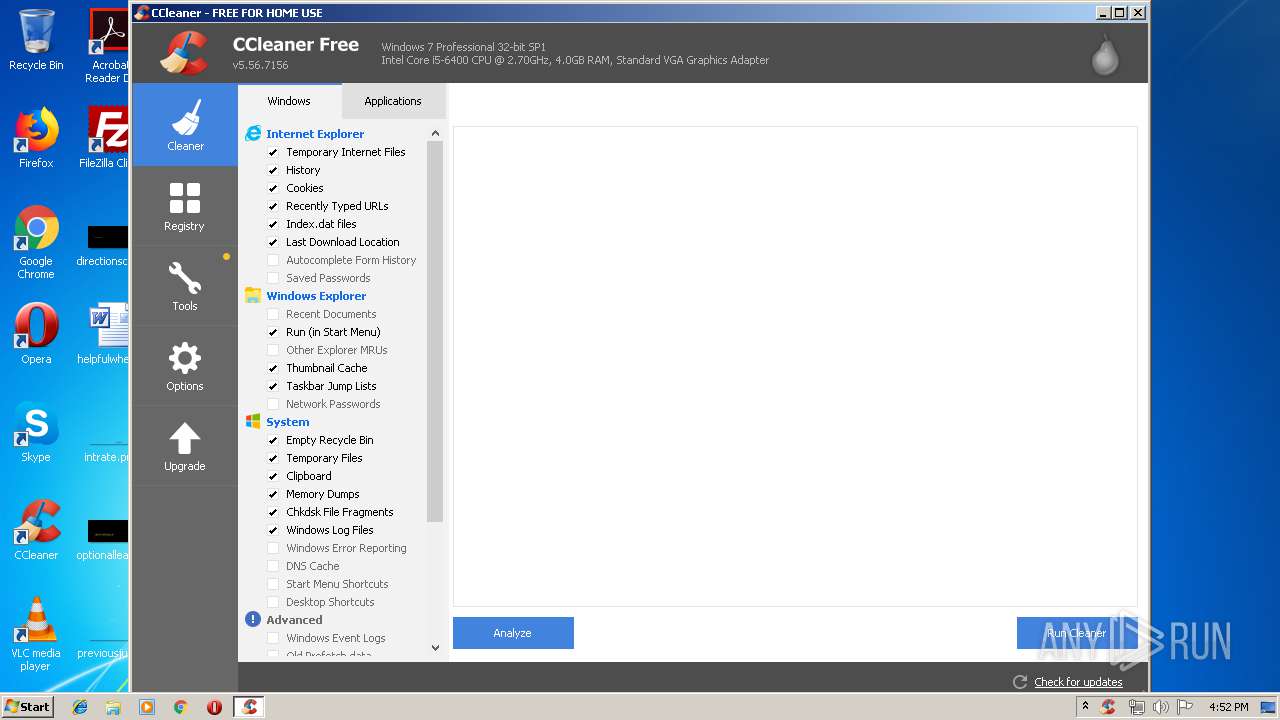Click the Chkdsk File Fragments label

click(340, 512)
